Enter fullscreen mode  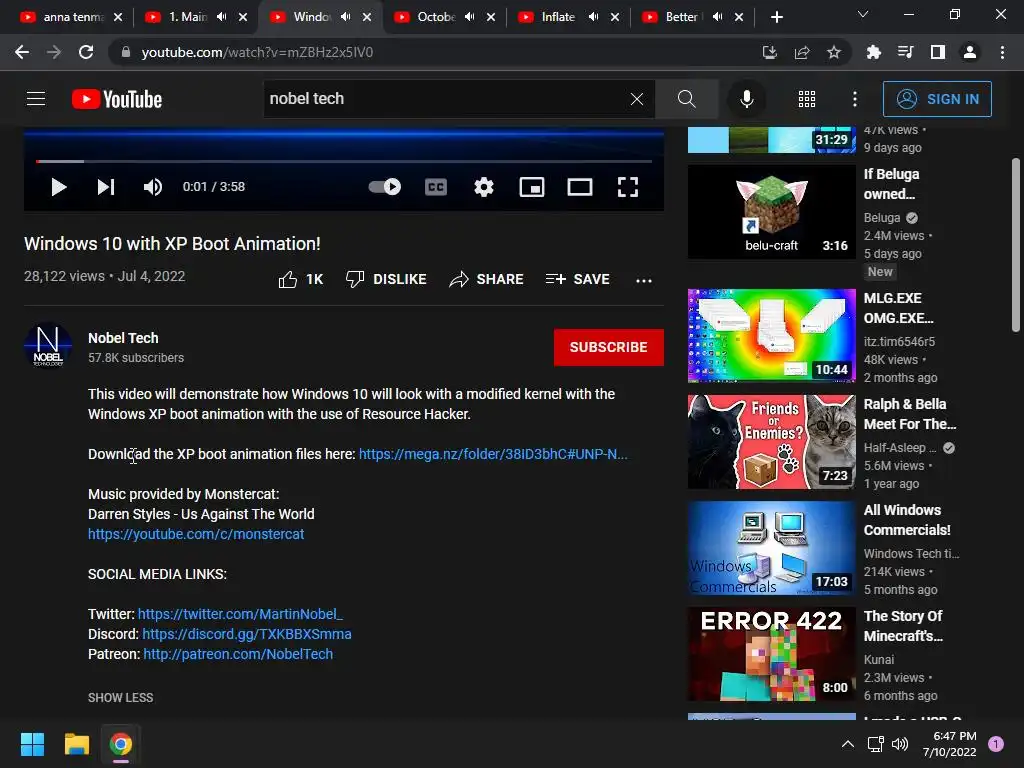click(628, 187)
